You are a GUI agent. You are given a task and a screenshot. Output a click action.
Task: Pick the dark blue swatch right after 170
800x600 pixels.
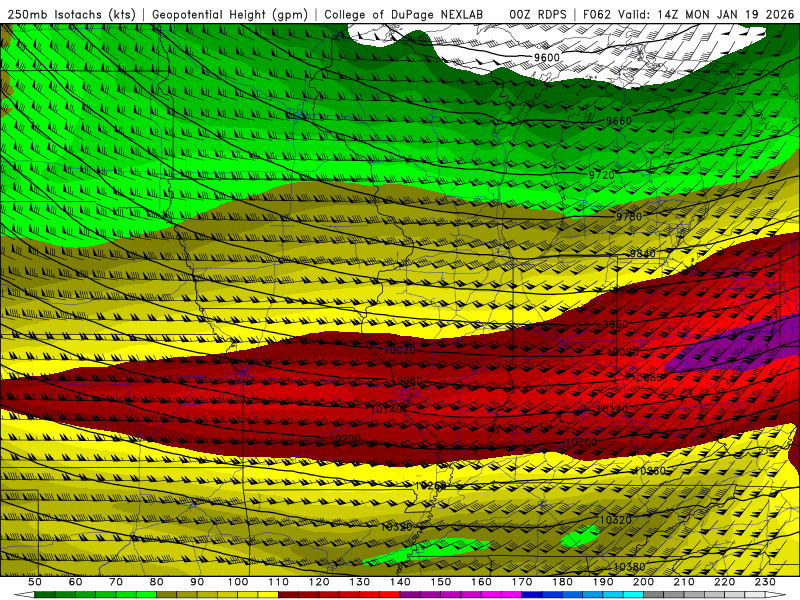pos(532,595)
